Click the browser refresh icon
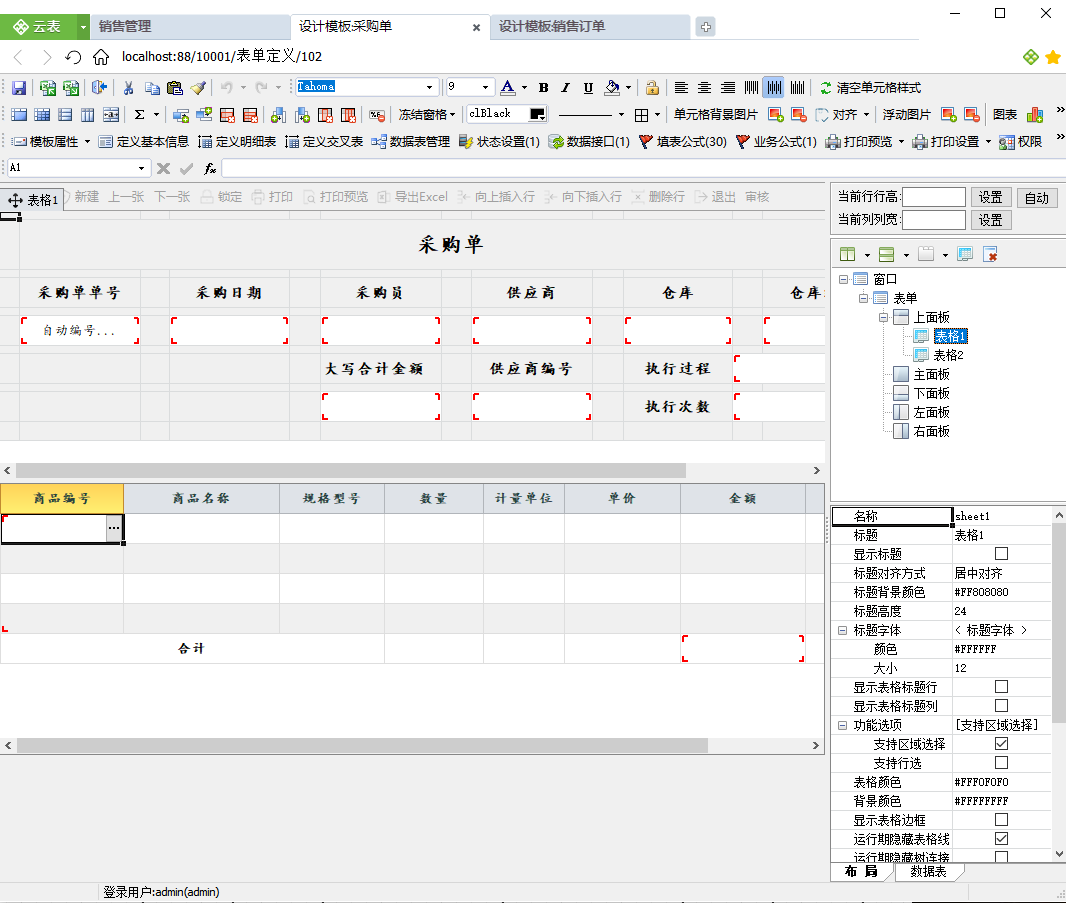The image size is (1066, 903). [73, 57]
